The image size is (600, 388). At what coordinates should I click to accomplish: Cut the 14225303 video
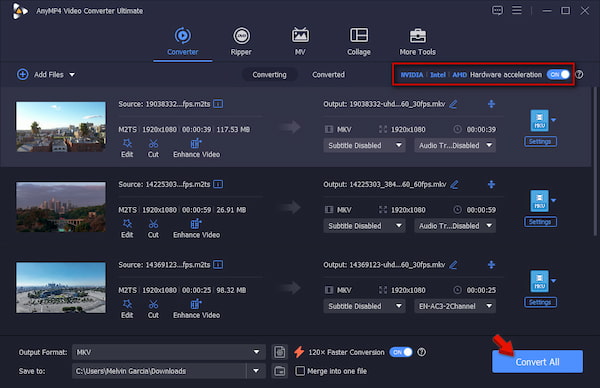(x=153, y=229)
